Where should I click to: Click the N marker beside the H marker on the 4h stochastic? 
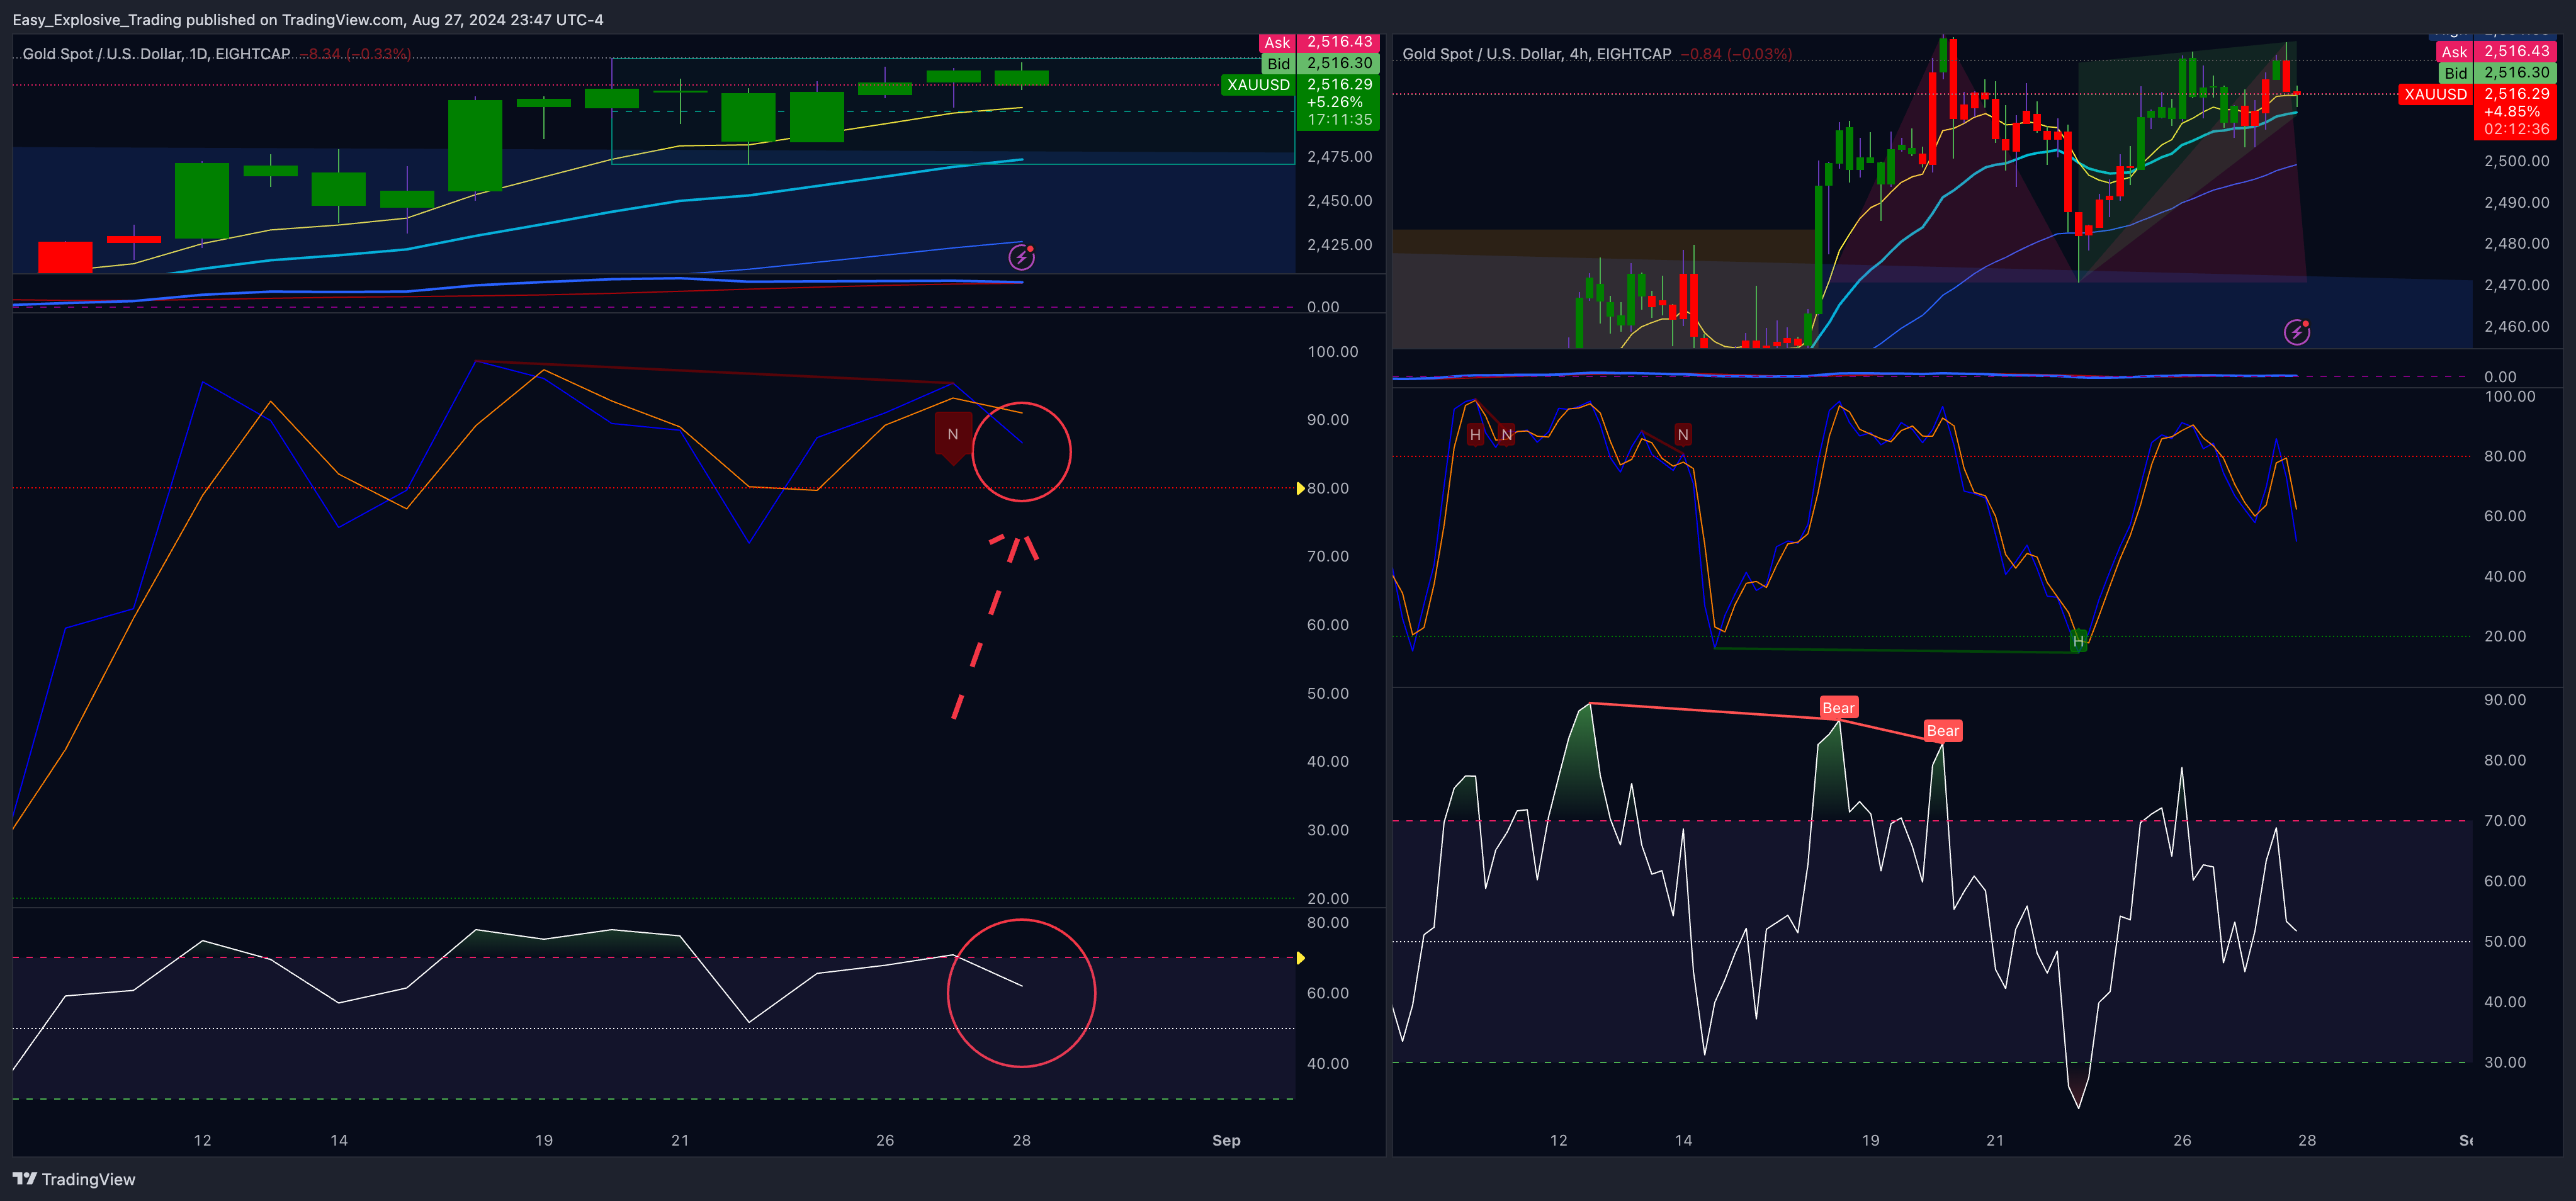pos(1507,435)
